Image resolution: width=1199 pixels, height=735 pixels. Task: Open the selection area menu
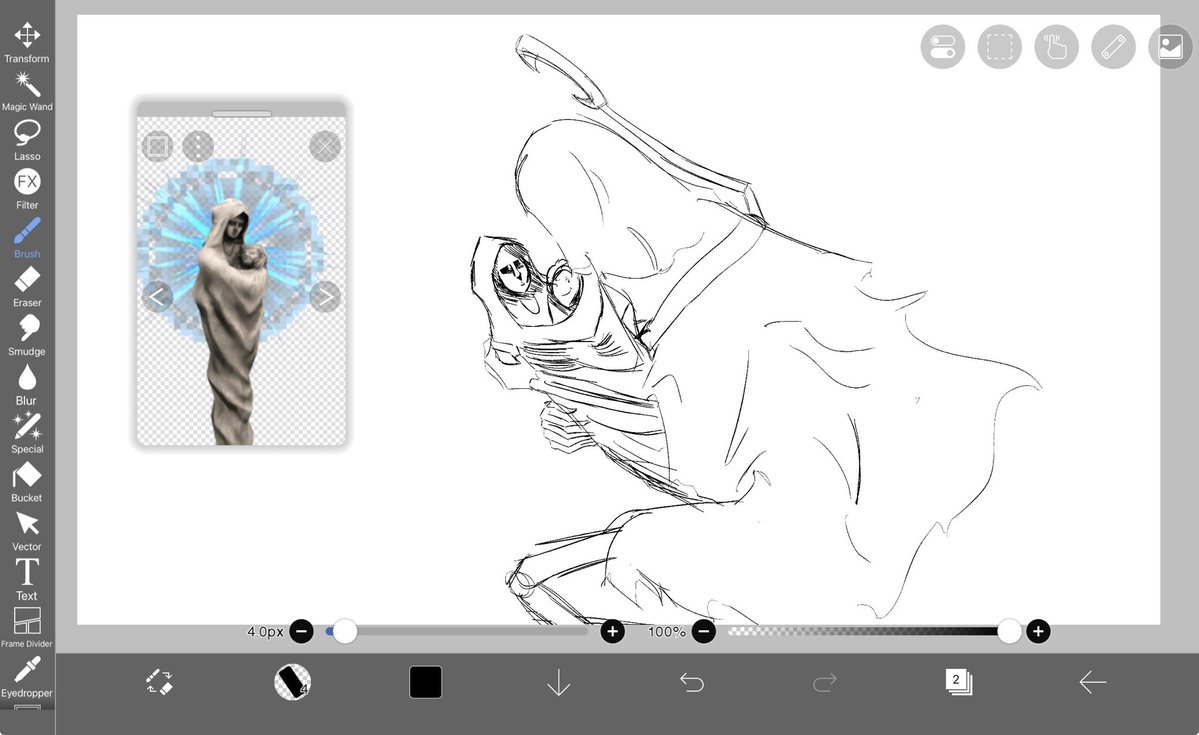pyautogui.click(x=999, y=46)
